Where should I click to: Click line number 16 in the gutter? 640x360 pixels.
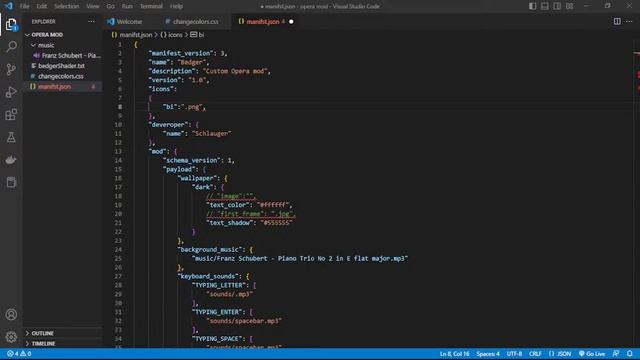pyautogui.click(x=118, y=178)
